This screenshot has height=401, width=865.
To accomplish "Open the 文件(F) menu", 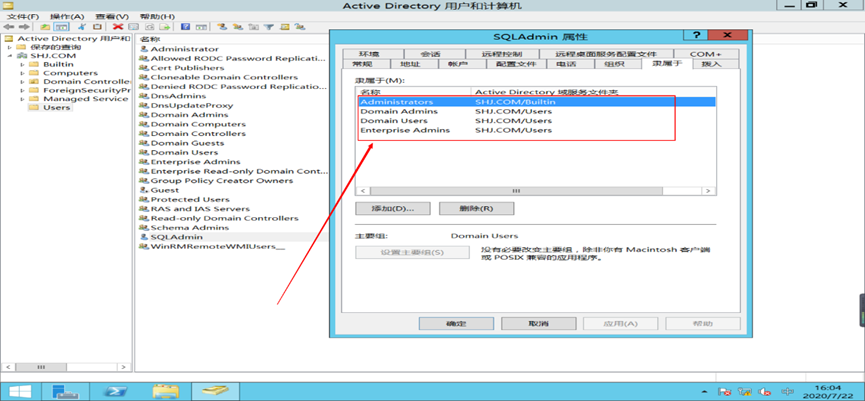I will [23, 17].
